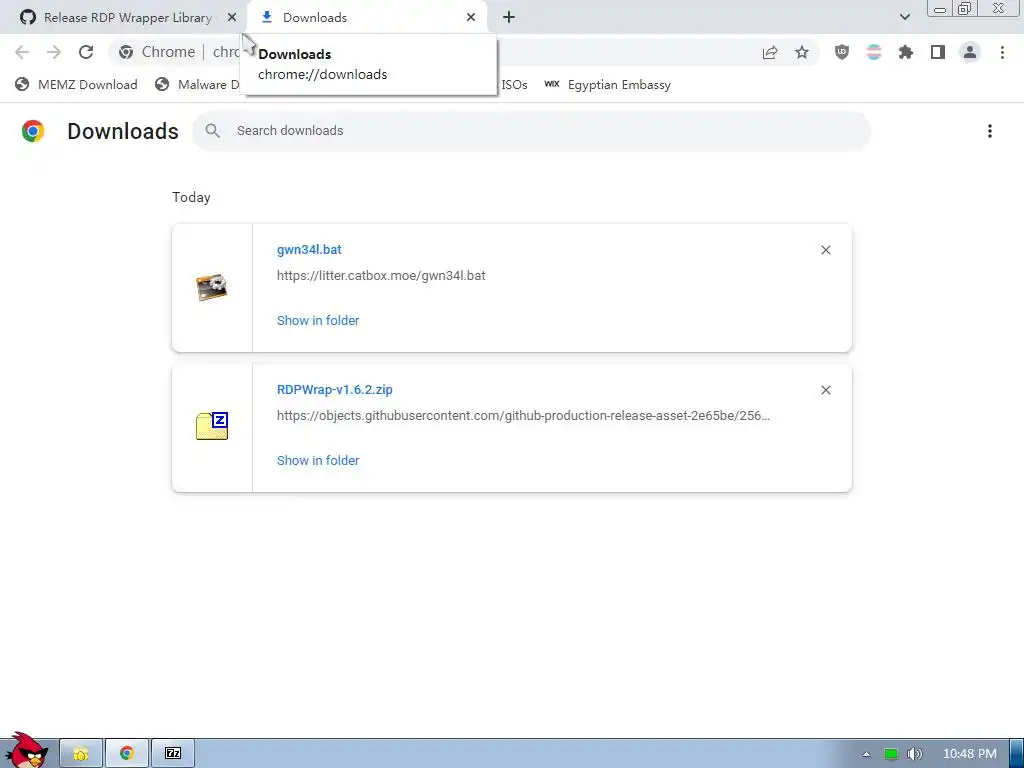
Task: Click the RDPWrap zip file icon
Action: click(212, 426)
